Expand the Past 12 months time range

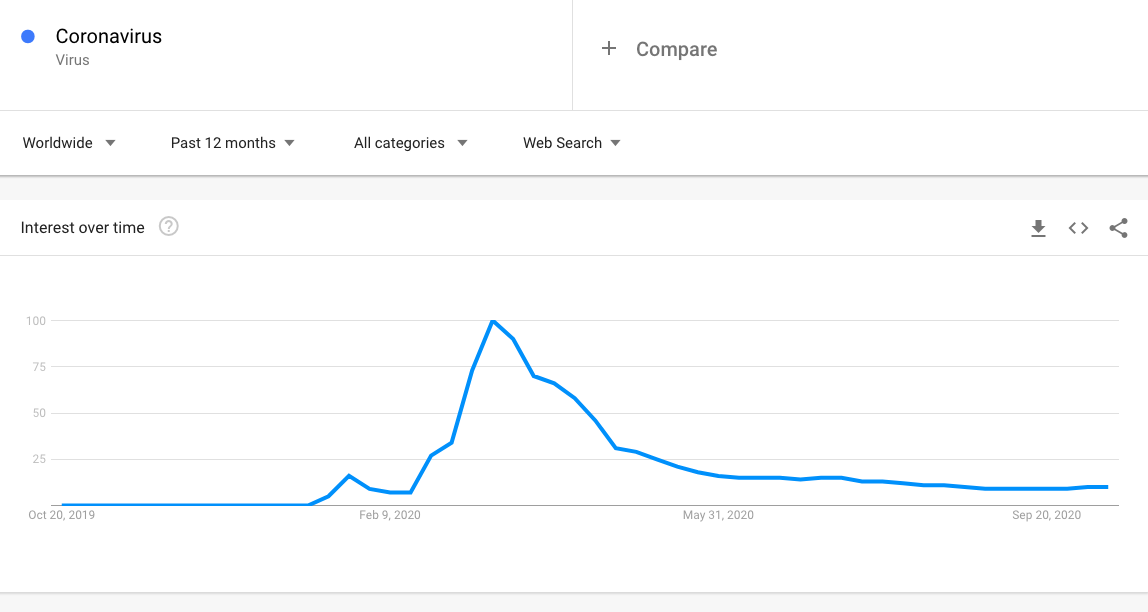point(232,143)
